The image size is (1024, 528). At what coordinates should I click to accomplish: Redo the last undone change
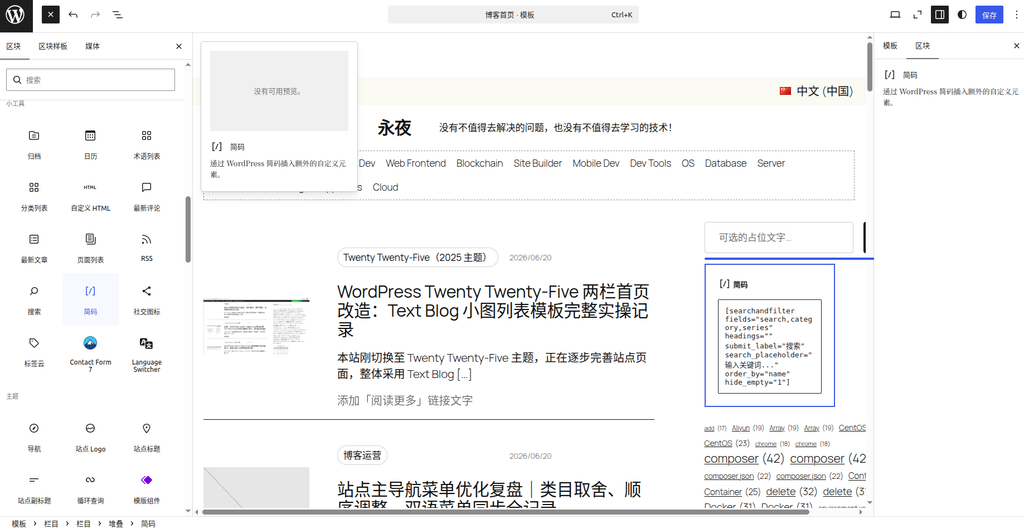pos(95,14)
